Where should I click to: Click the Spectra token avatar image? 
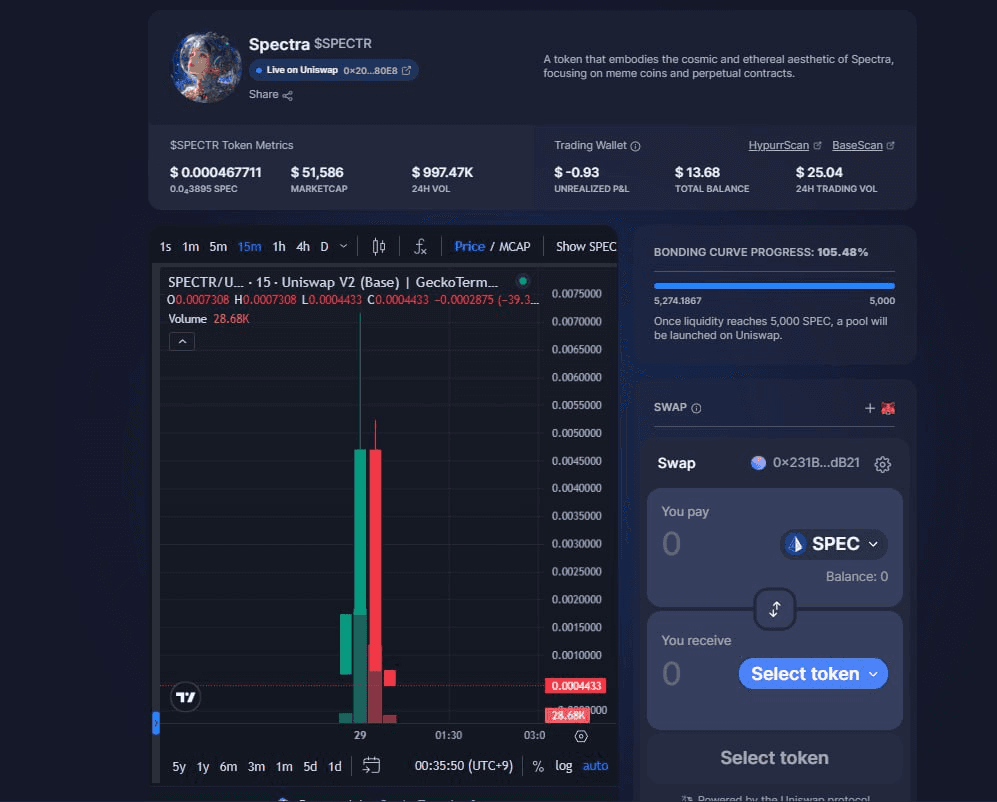tap(206, 67)
